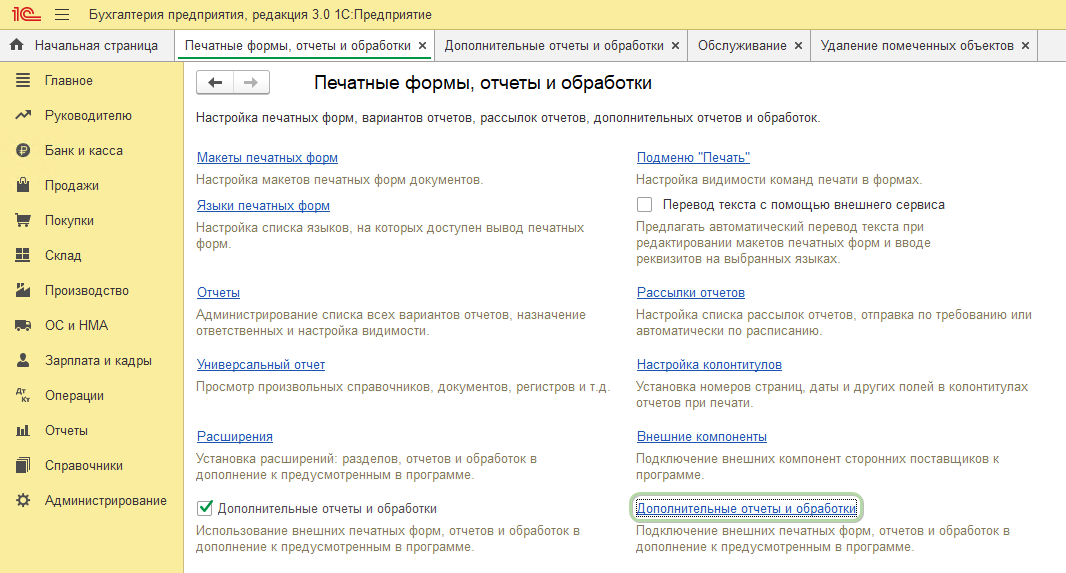The height and width of the screenshot is (573, 1066).
Task: Open the Подменю "Печать" link
Action: [693, 157]
